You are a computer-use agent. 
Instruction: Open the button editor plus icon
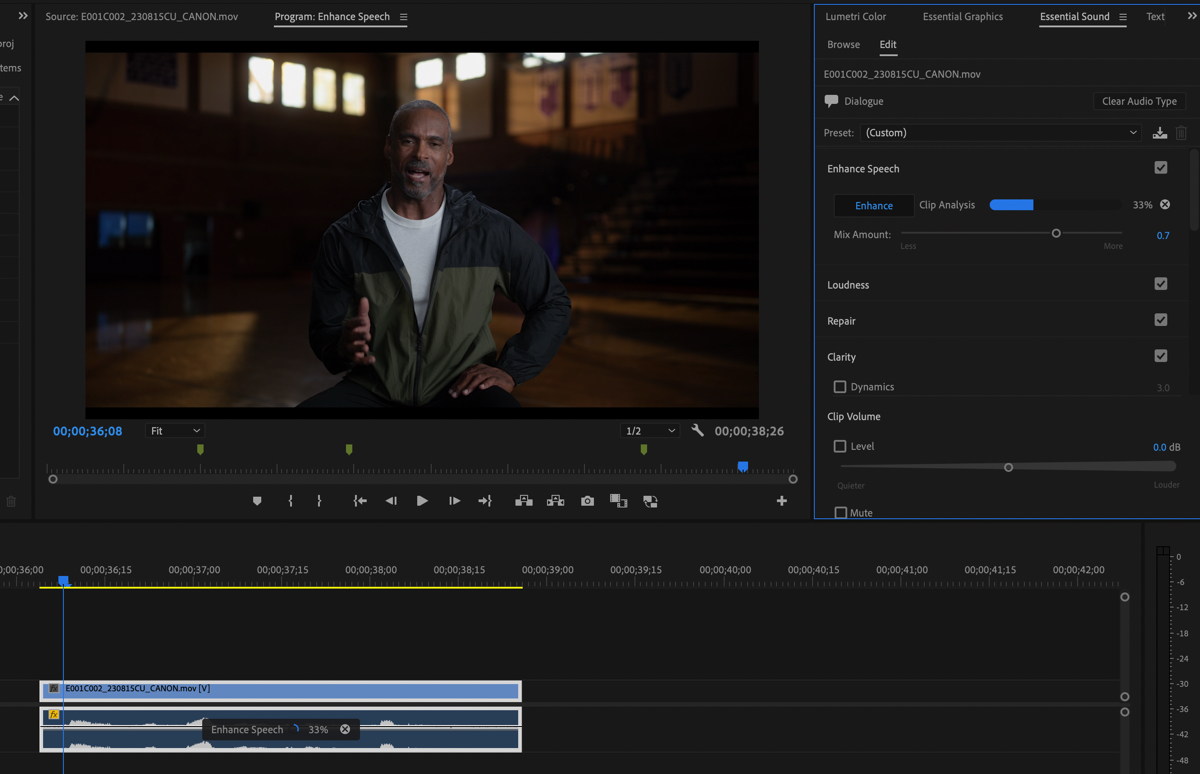(781, 501)
